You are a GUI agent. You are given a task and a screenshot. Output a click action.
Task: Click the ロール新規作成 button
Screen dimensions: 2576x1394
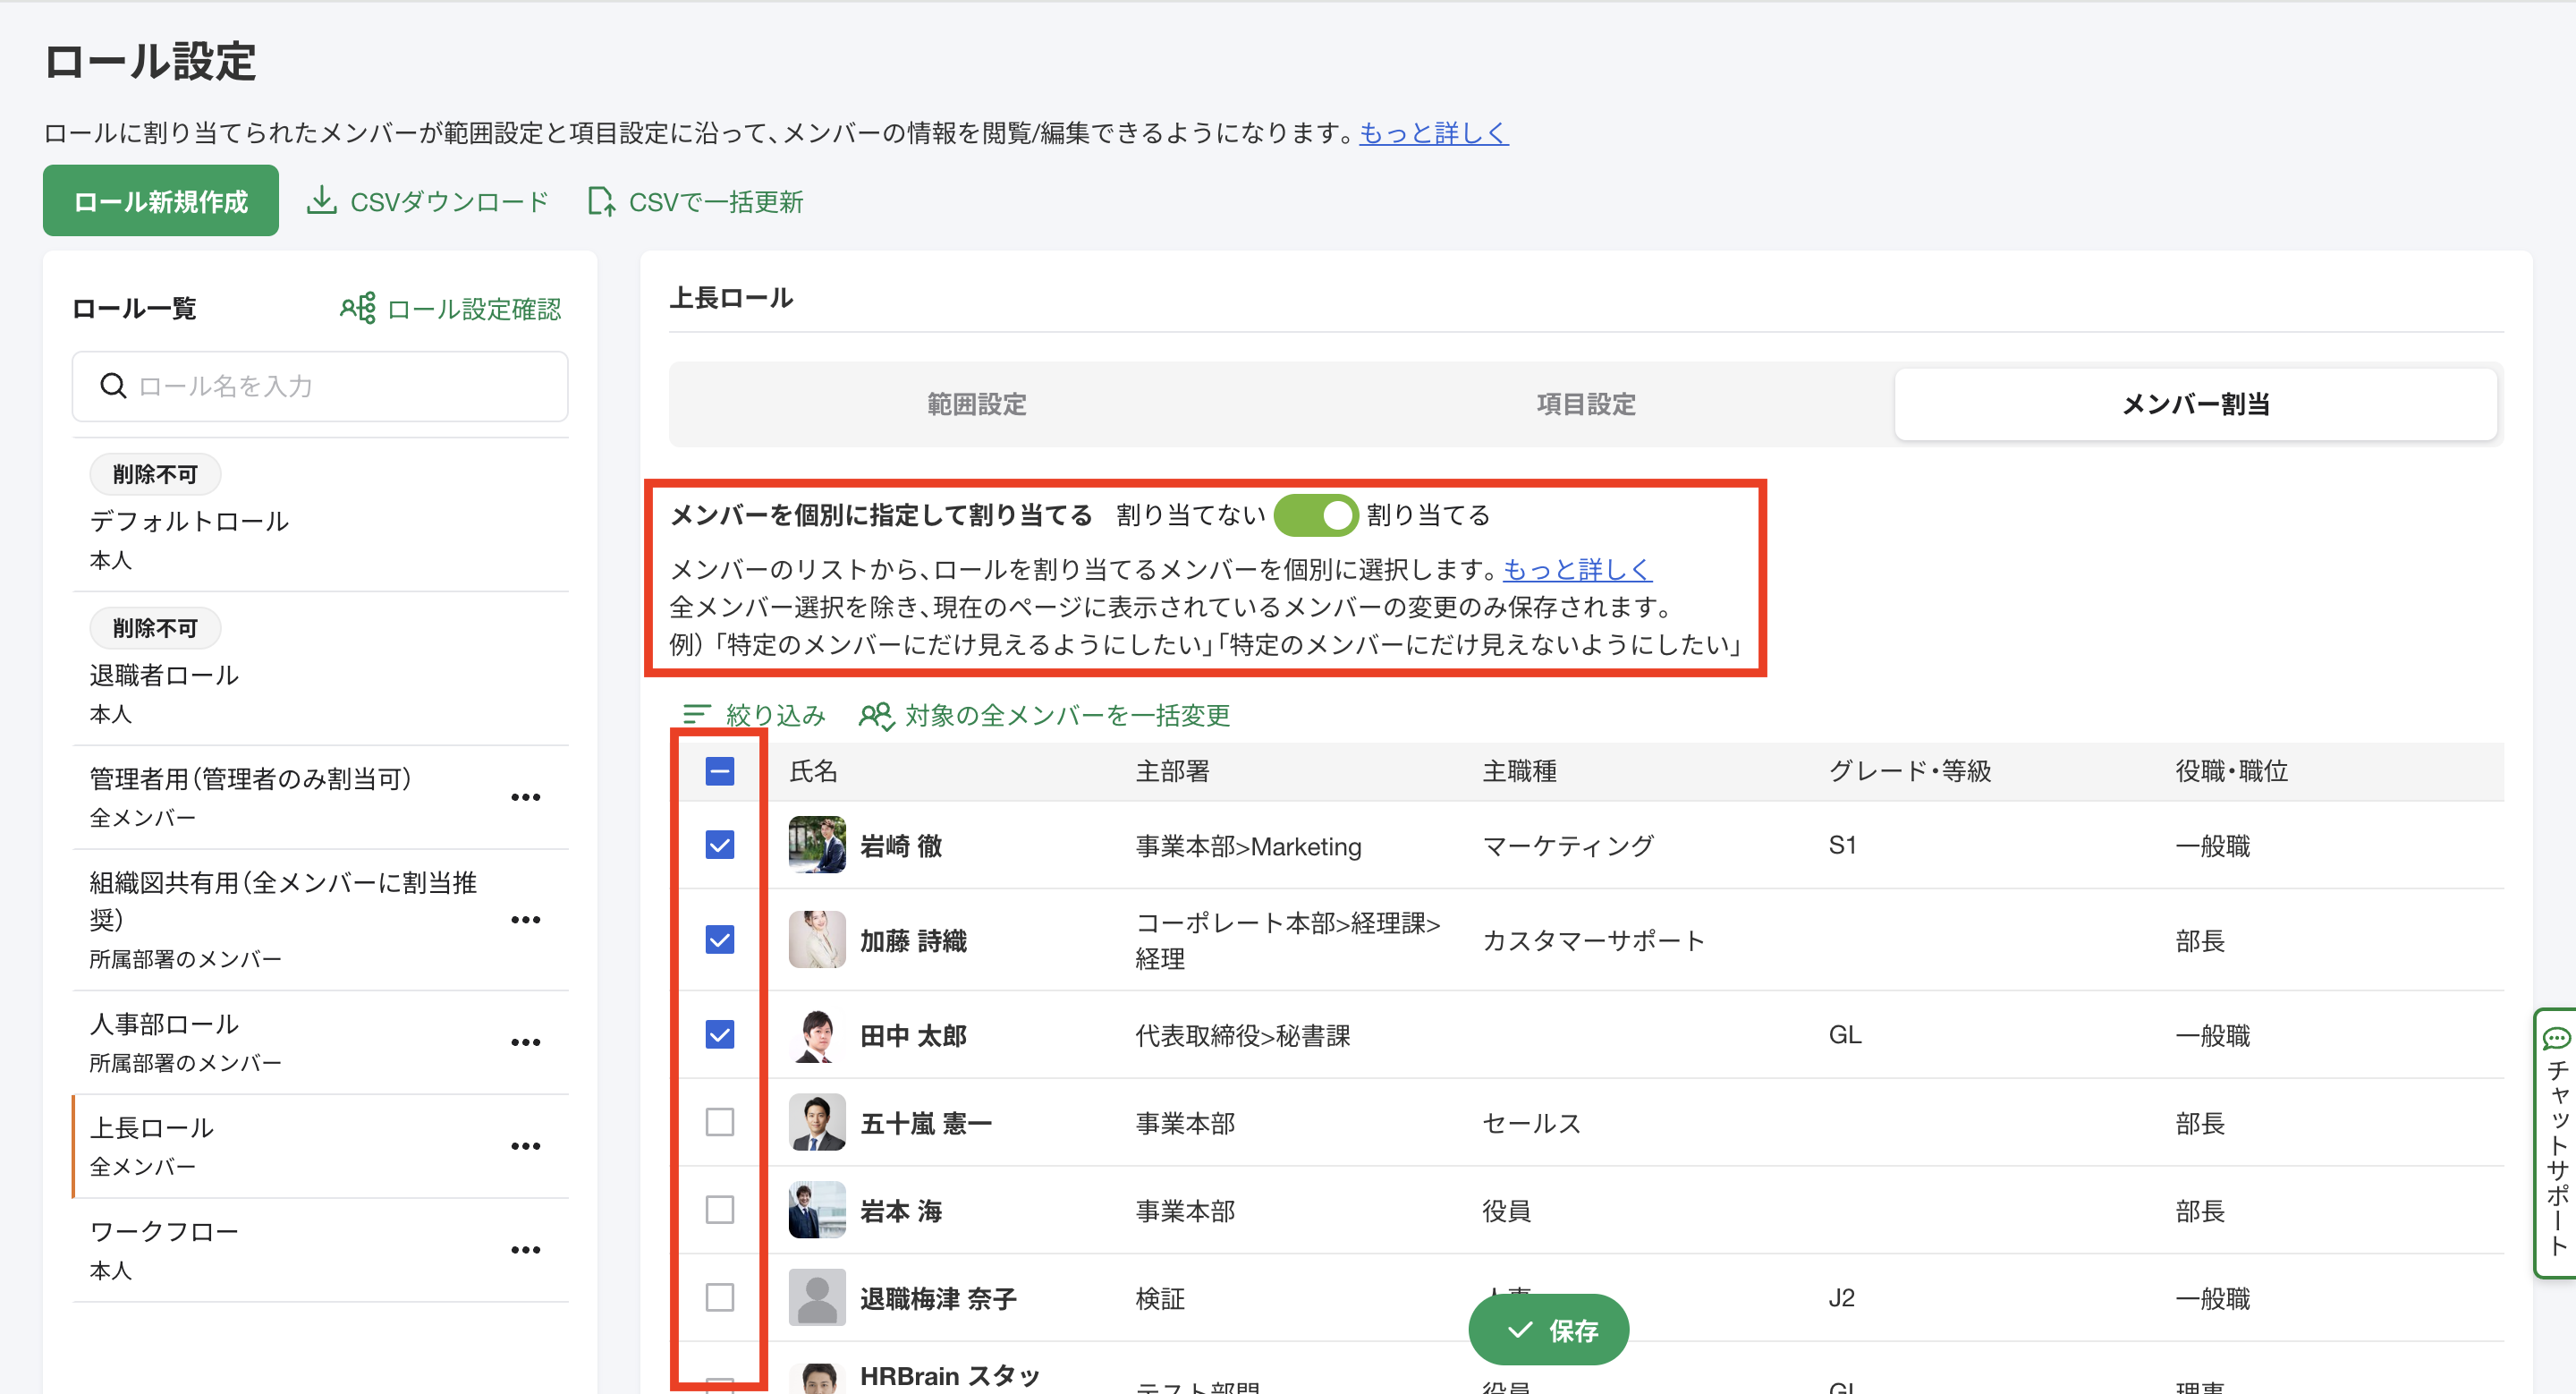coord(160,201)
